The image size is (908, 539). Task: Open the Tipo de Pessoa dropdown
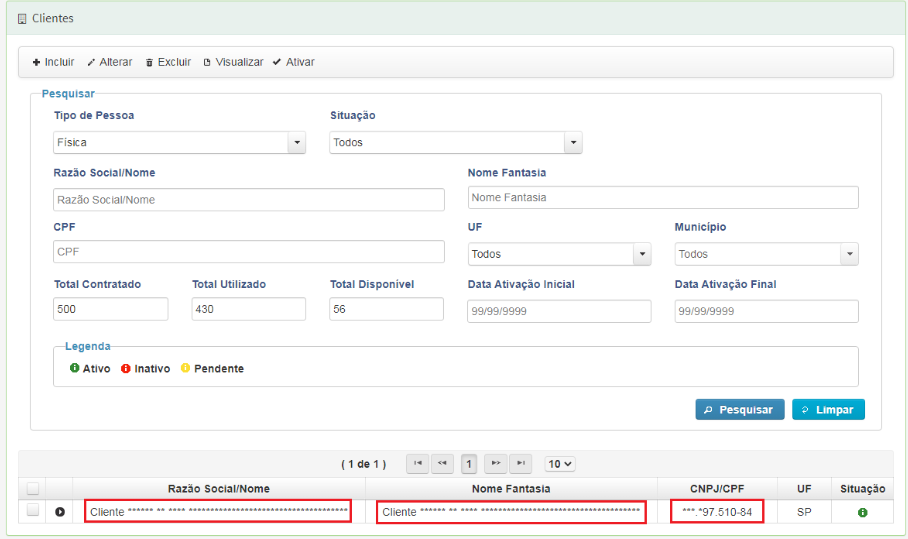[180, 142]
